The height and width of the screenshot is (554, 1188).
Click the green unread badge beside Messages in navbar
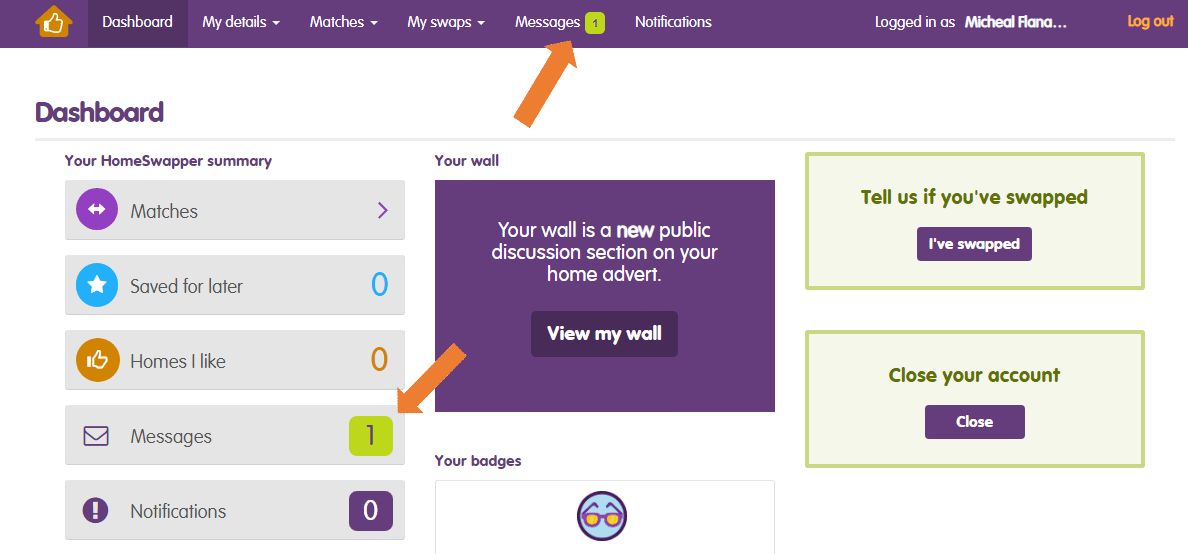595,23
